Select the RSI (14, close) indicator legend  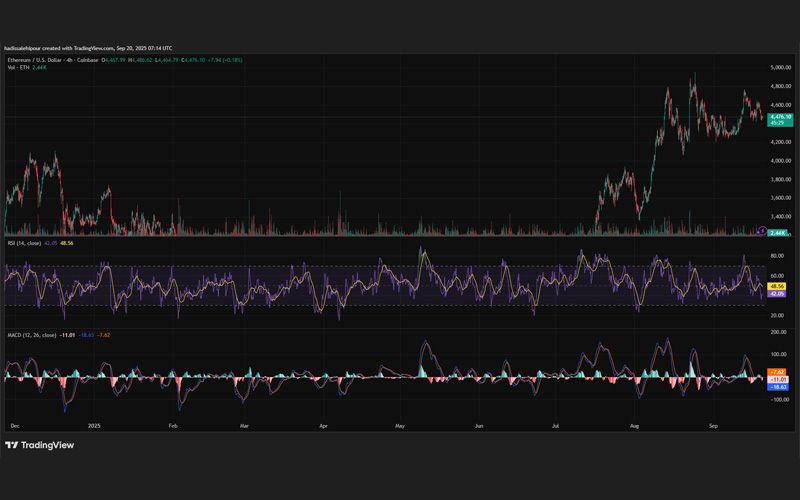[24, 243]
